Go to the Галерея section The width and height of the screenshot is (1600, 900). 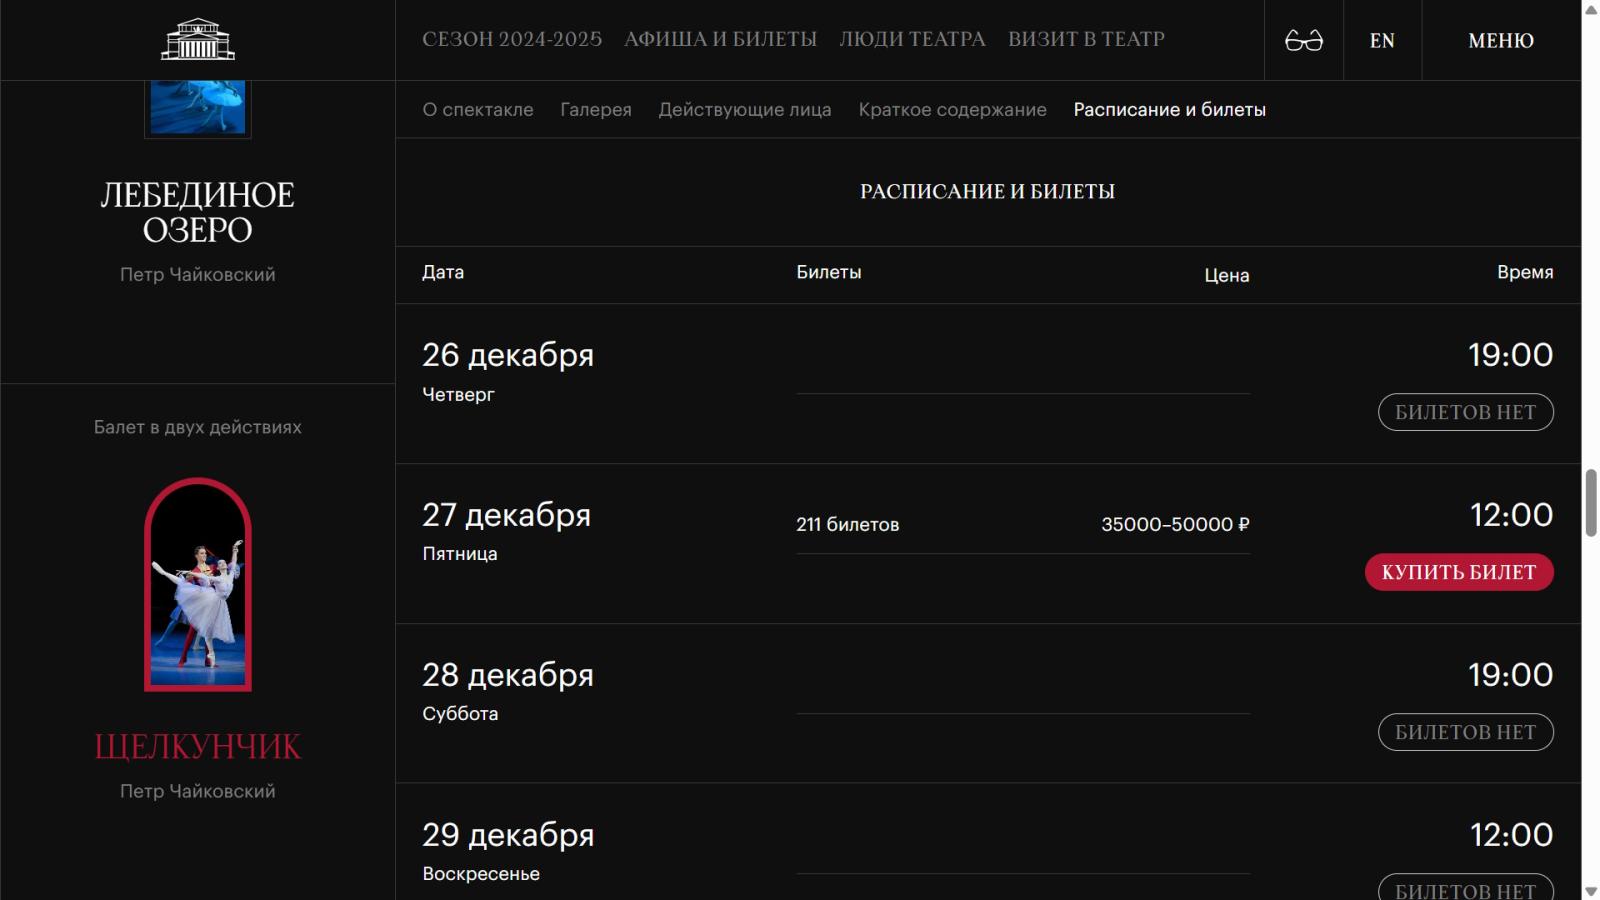pos(596,109)
